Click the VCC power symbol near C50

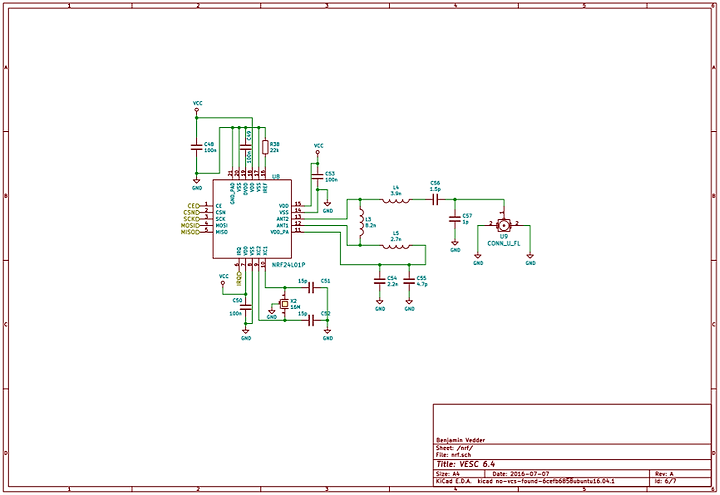tap(223, 279)
